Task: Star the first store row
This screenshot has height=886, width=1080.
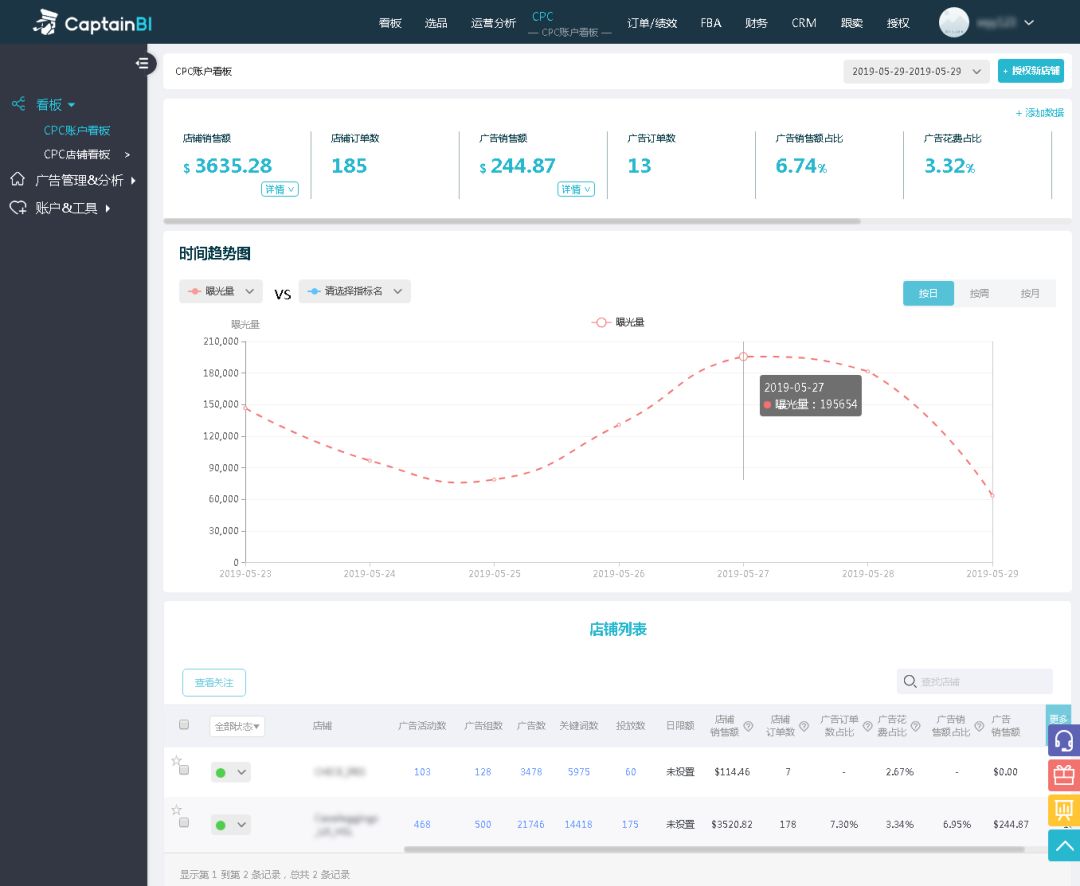Action: coord(177,759)
